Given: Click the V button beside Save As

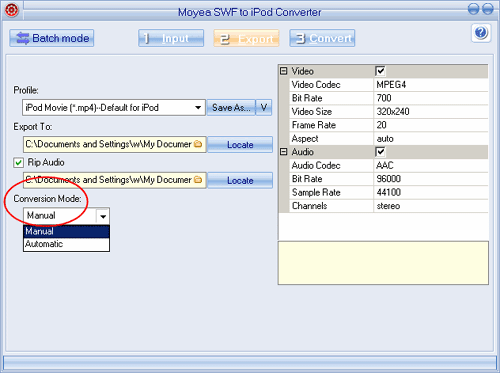Looking at the screenshot, I should (264, 108).
